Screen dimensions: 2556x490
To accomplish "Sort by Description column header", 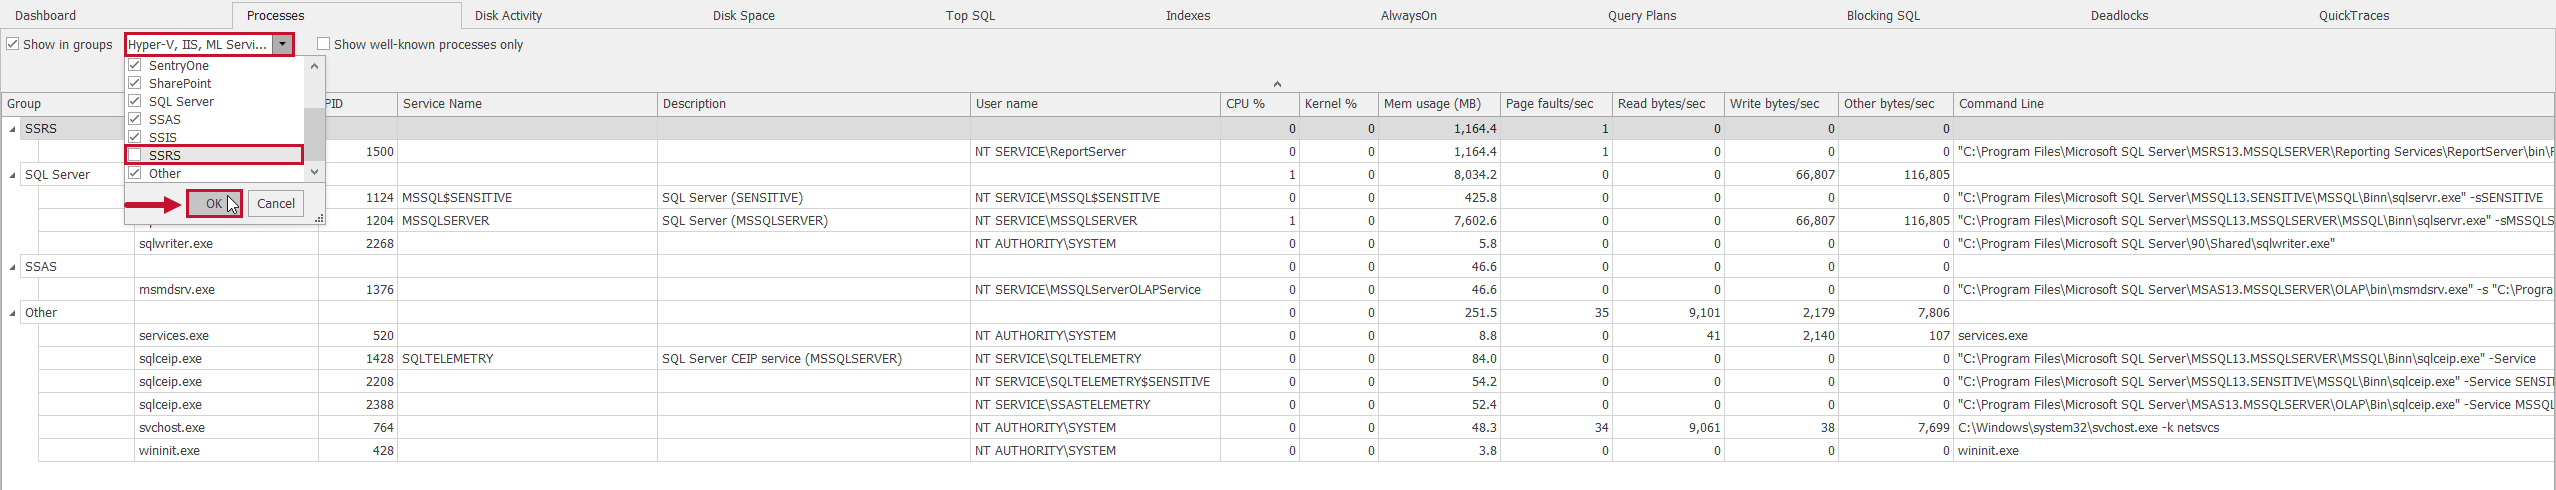I will coord(813,104).
